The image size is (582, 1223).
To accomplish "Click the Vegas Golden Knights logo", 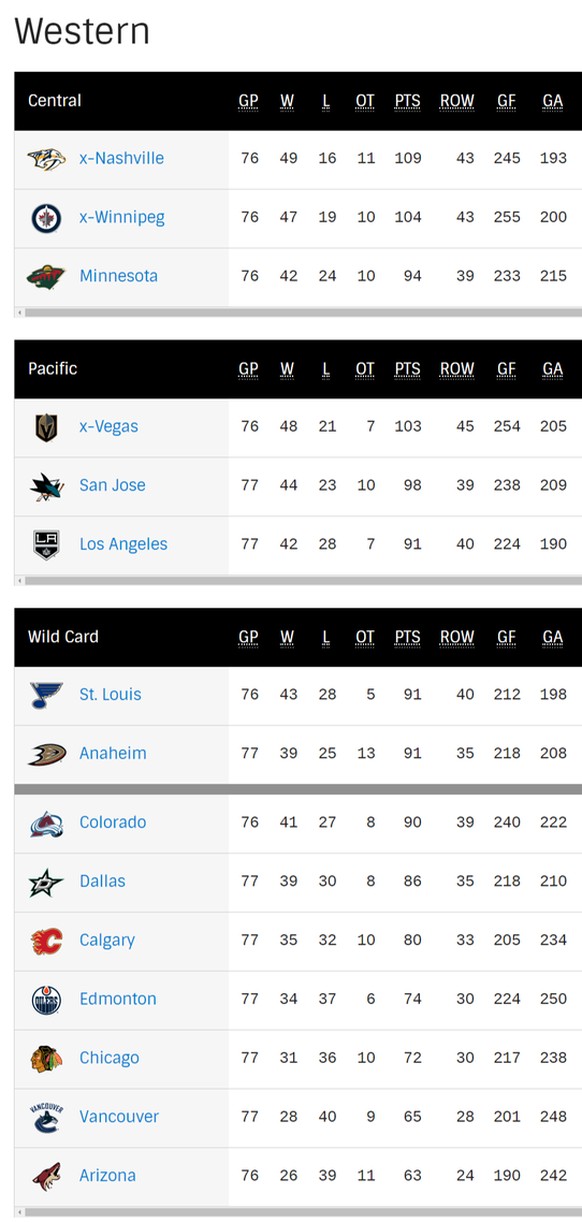I will click(x=46, y=427).
